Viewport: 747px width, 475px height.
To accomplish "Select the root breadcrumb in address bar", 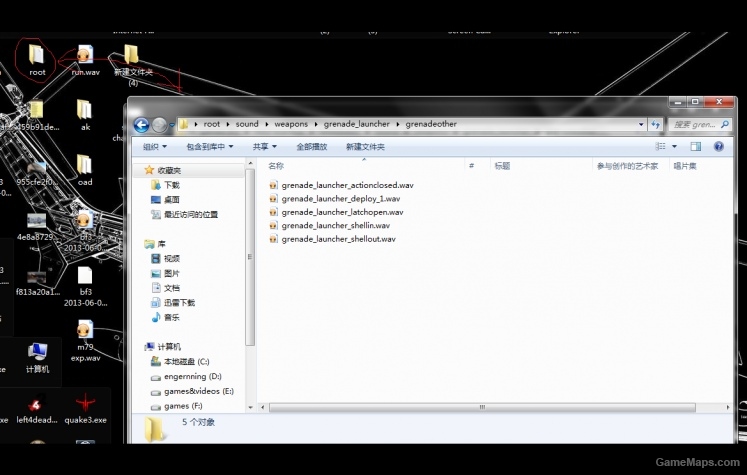I will coord(212,124).
